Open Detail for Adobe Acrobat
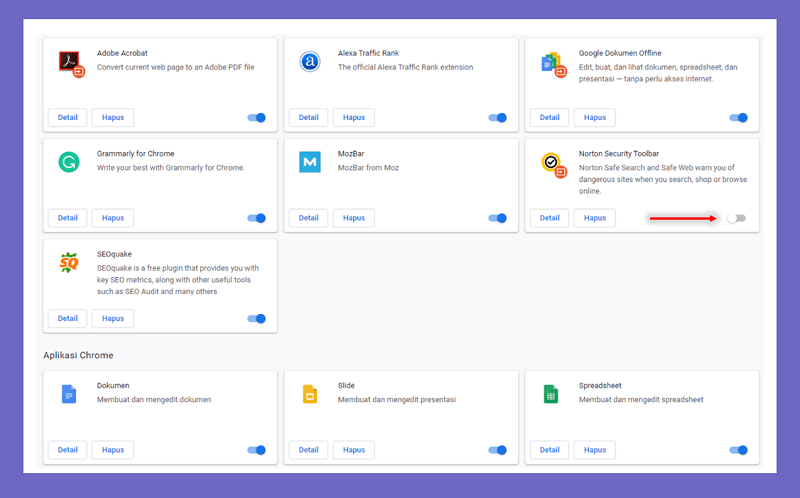Screen dimensions: 800x498 pos(67,117)
